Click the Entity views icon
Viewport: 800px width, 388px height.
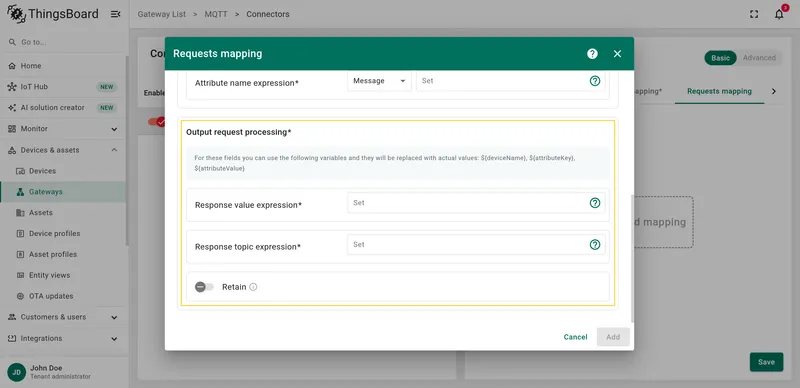[x=20, y=275]
